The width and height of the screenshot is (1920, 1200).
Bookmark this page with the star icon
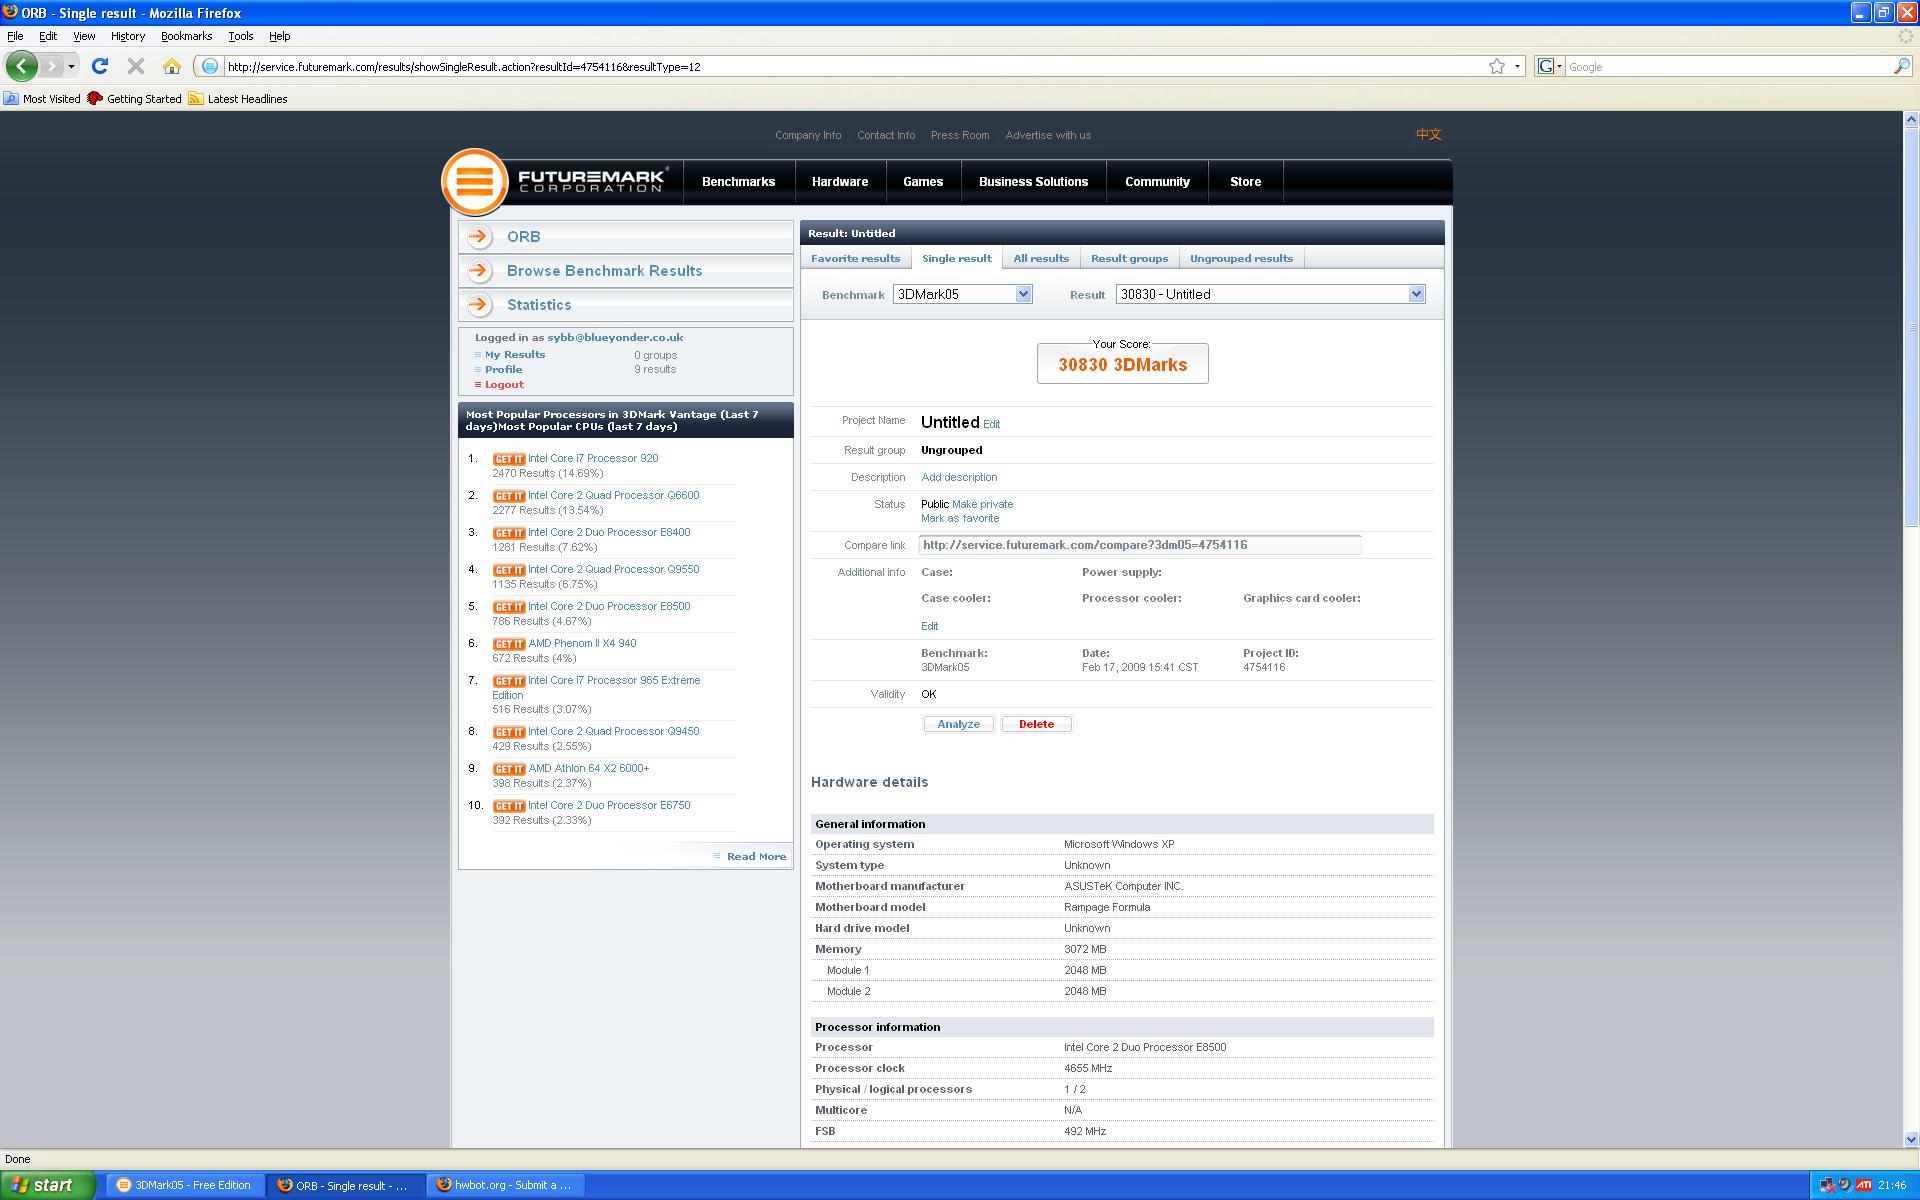[x=1496, y=66]
